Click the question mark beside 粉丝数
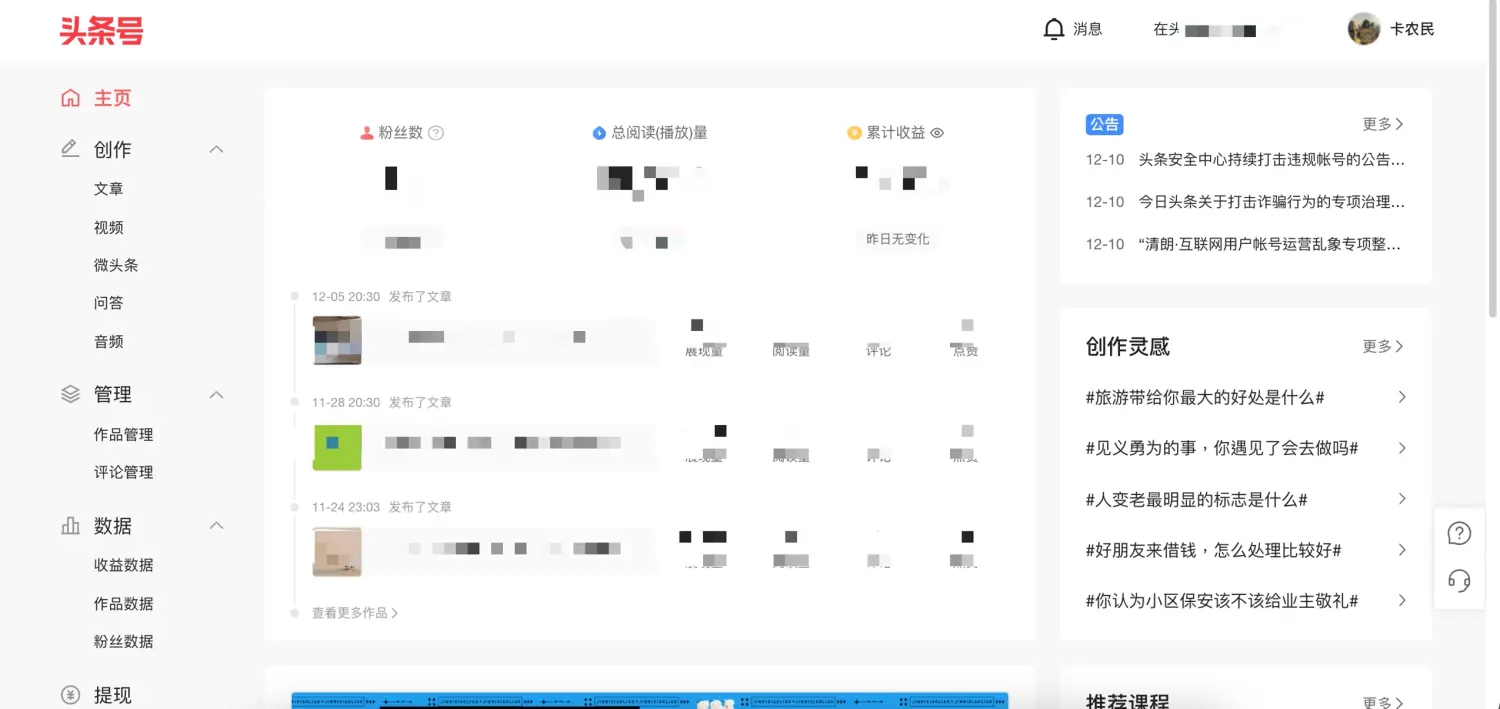Image resolution: width=1500 pixels, height=709 pixels. [436, 133]
